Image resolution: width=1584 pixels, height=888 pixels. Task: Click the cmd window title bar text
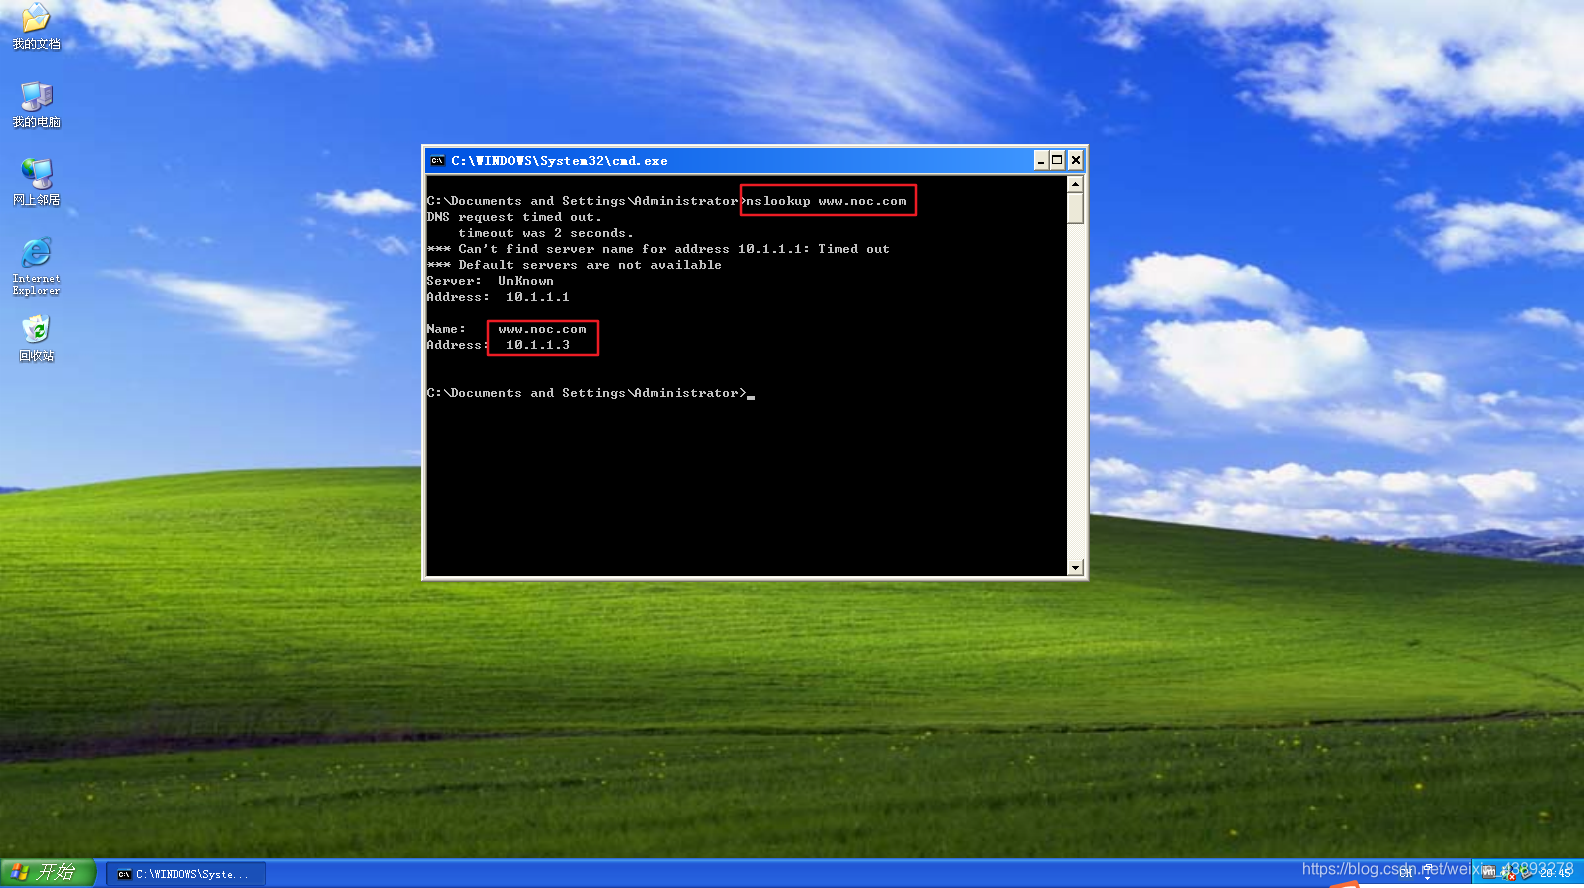pos(559,160)
